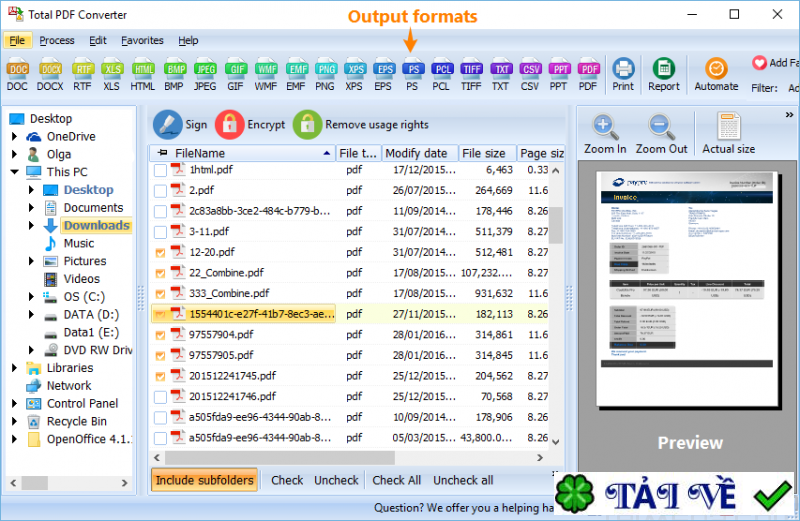800x521 pixels.
Task: Choose WMF output format
Action: pyautogui.click(x=266, y=75)
